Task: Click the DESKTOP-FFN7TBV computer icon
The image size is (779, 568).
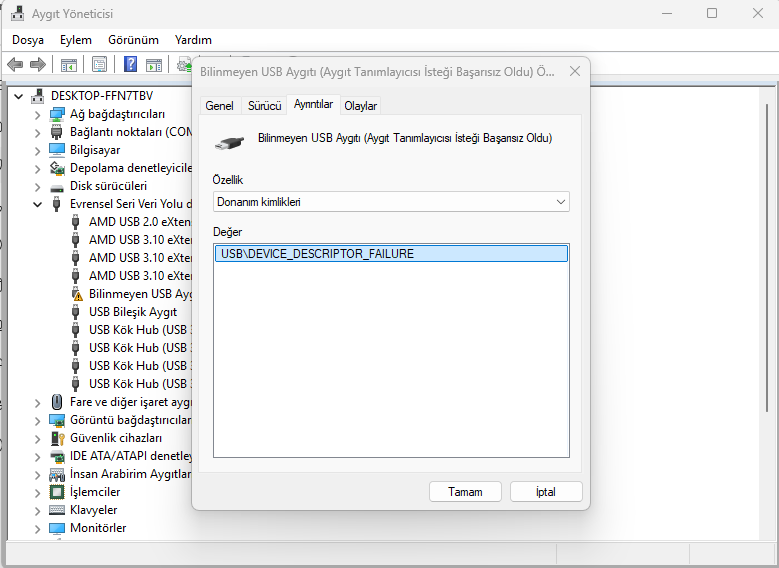Action: [37, 96]
